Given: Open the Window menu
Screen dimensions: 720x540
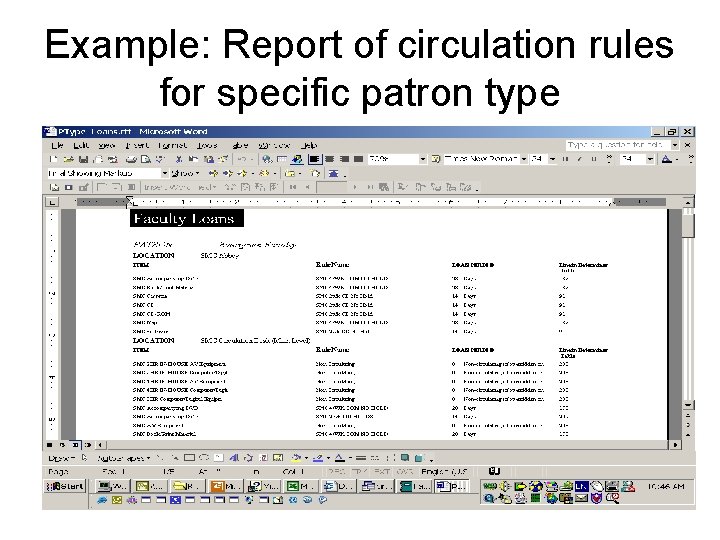Looking at the screenshot, I should coord(274,145).
